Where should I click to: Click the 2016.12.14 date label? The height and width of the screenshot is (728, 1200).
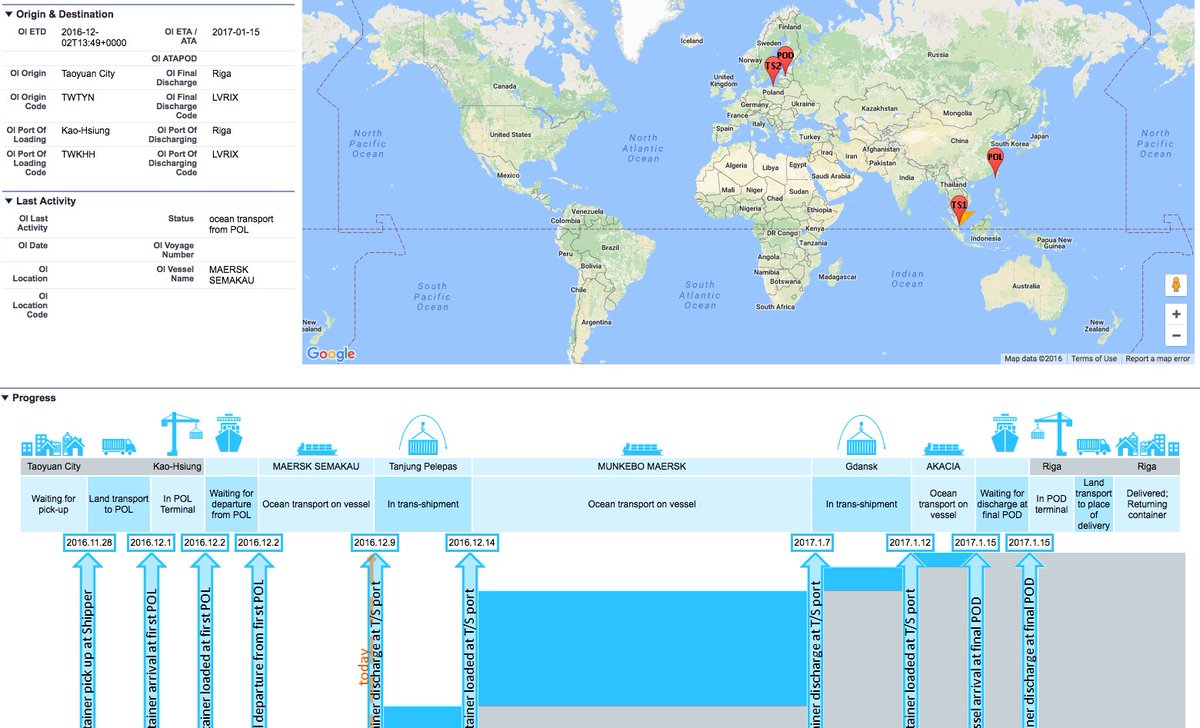pos(473,542)
